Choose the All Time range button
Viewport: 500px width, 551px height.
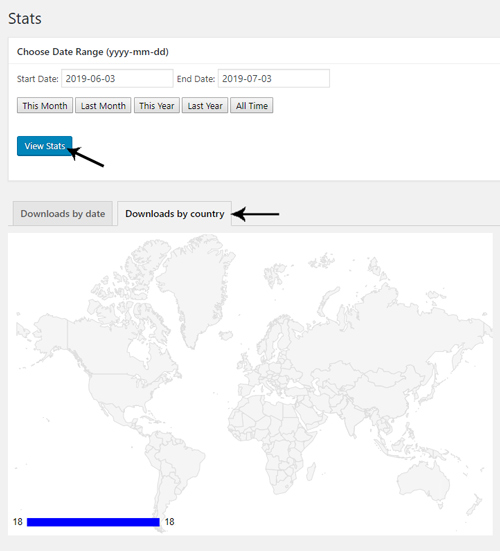click(x=252, y=105)
